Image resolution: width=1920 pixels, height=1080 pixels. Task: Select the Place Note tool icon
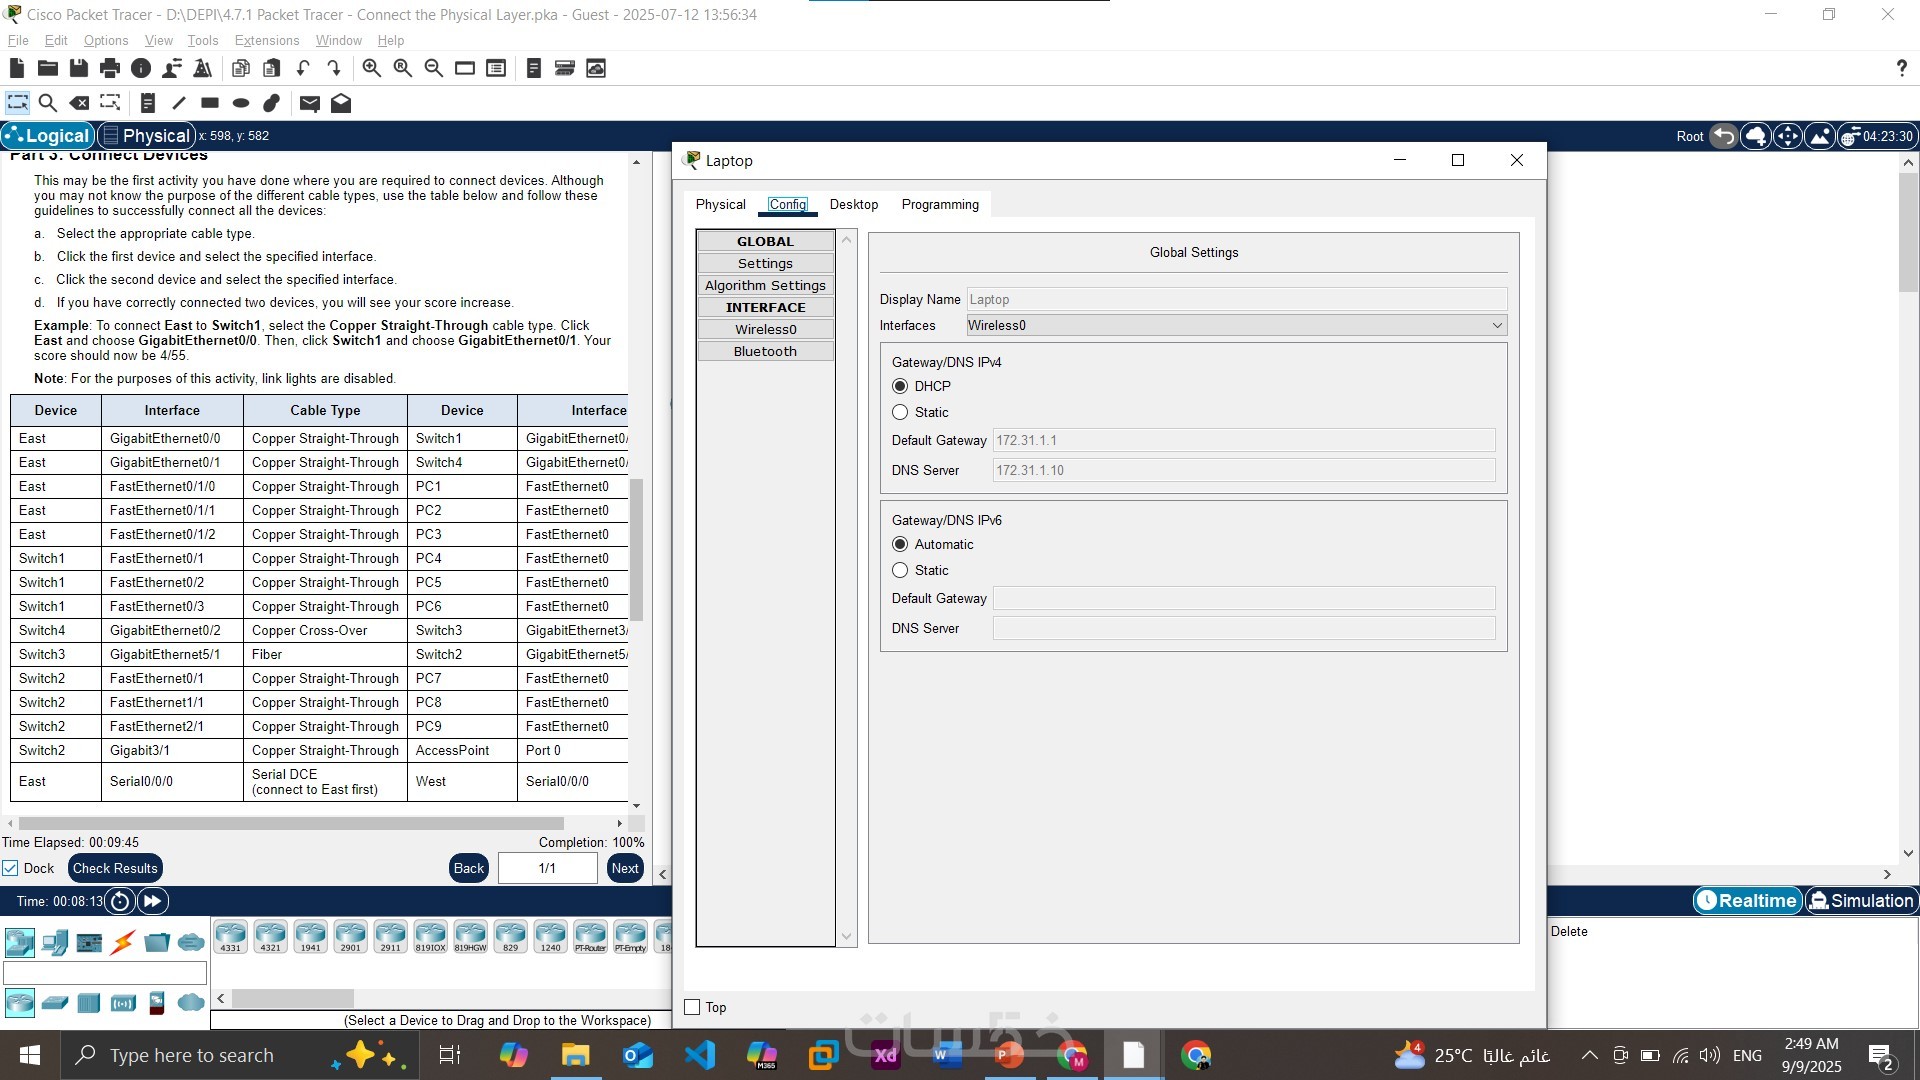[x=147, y=103]
